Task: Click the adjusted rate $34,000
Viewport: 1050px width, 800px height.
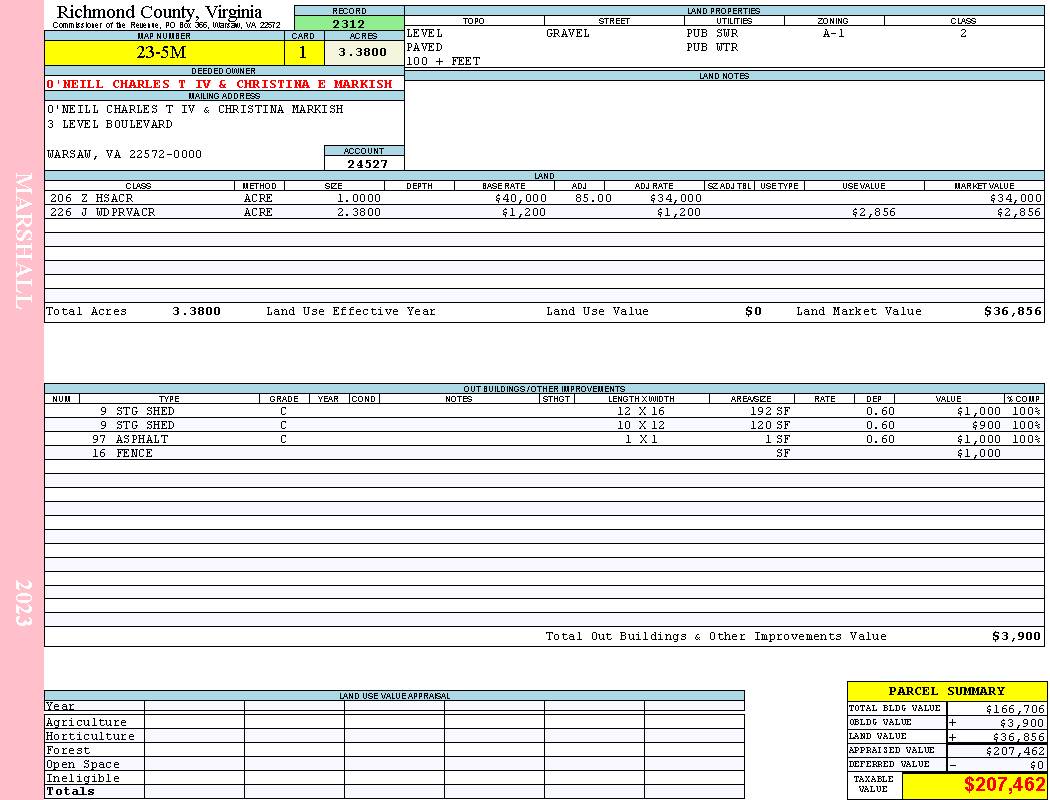Action: [676, 198]
